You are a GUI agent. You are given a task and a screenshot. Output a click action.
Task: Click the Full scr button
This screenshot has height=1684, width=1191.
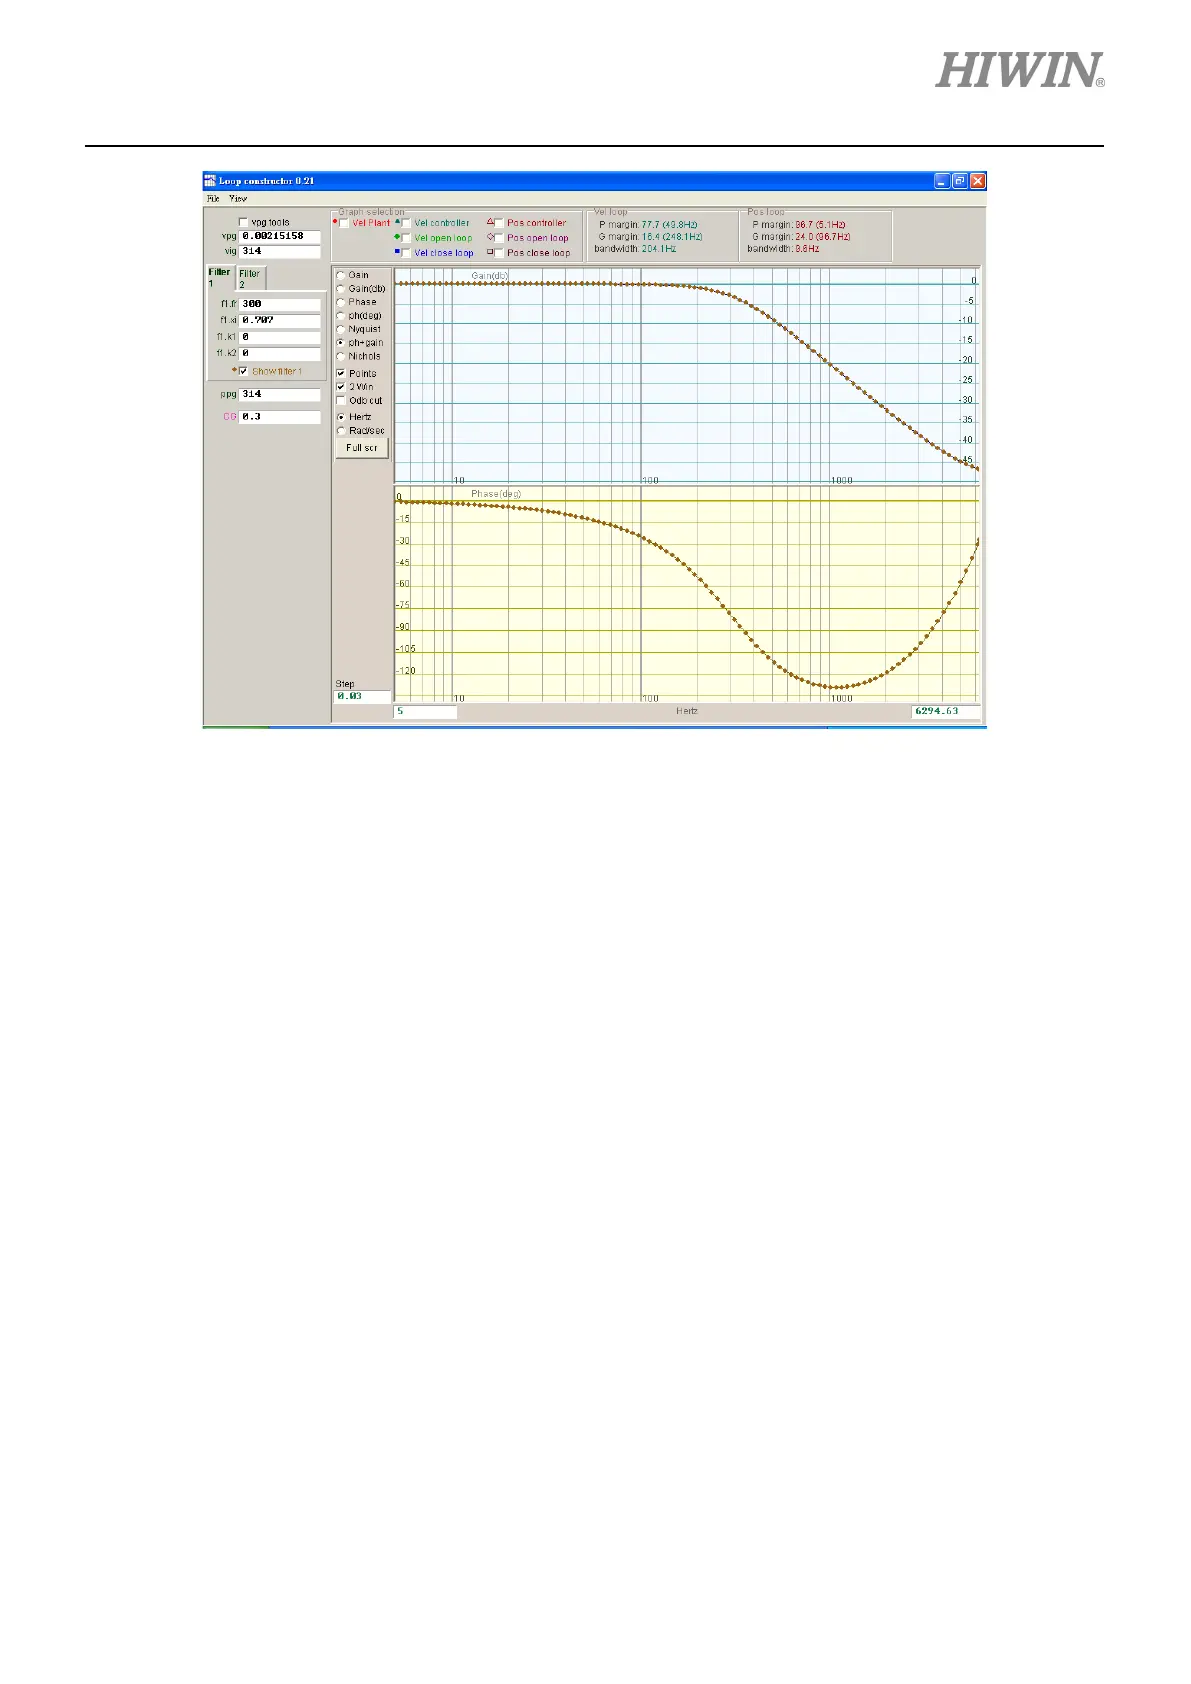(362, 448)
